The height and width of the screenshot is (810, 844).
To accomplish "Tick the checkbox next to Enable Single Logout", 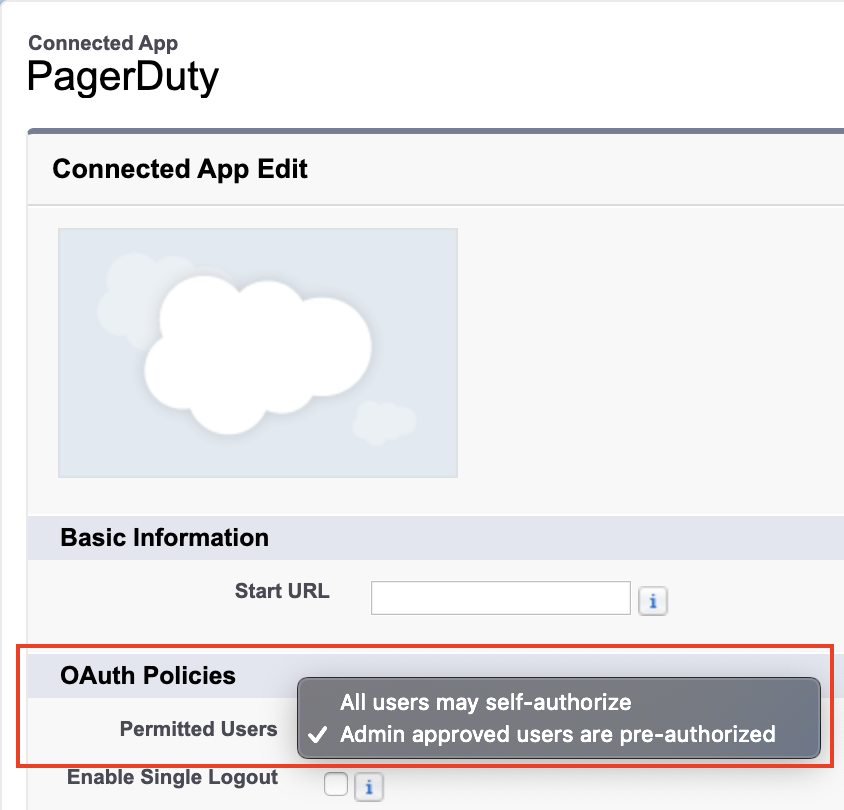I will pos(335,786).
